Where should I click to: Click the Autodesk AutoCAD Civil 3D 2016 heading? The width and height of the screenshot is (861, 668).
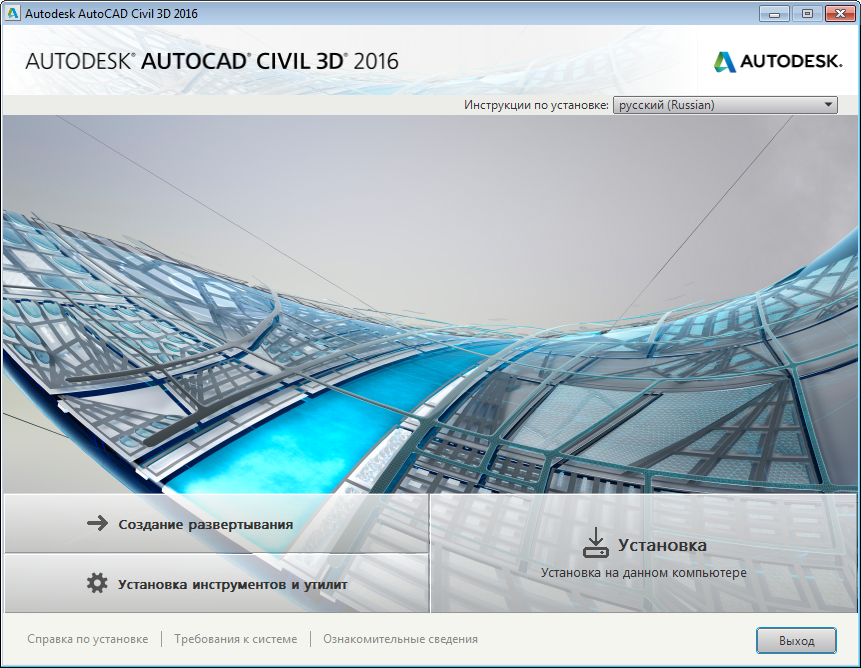[x=212, y=61]
